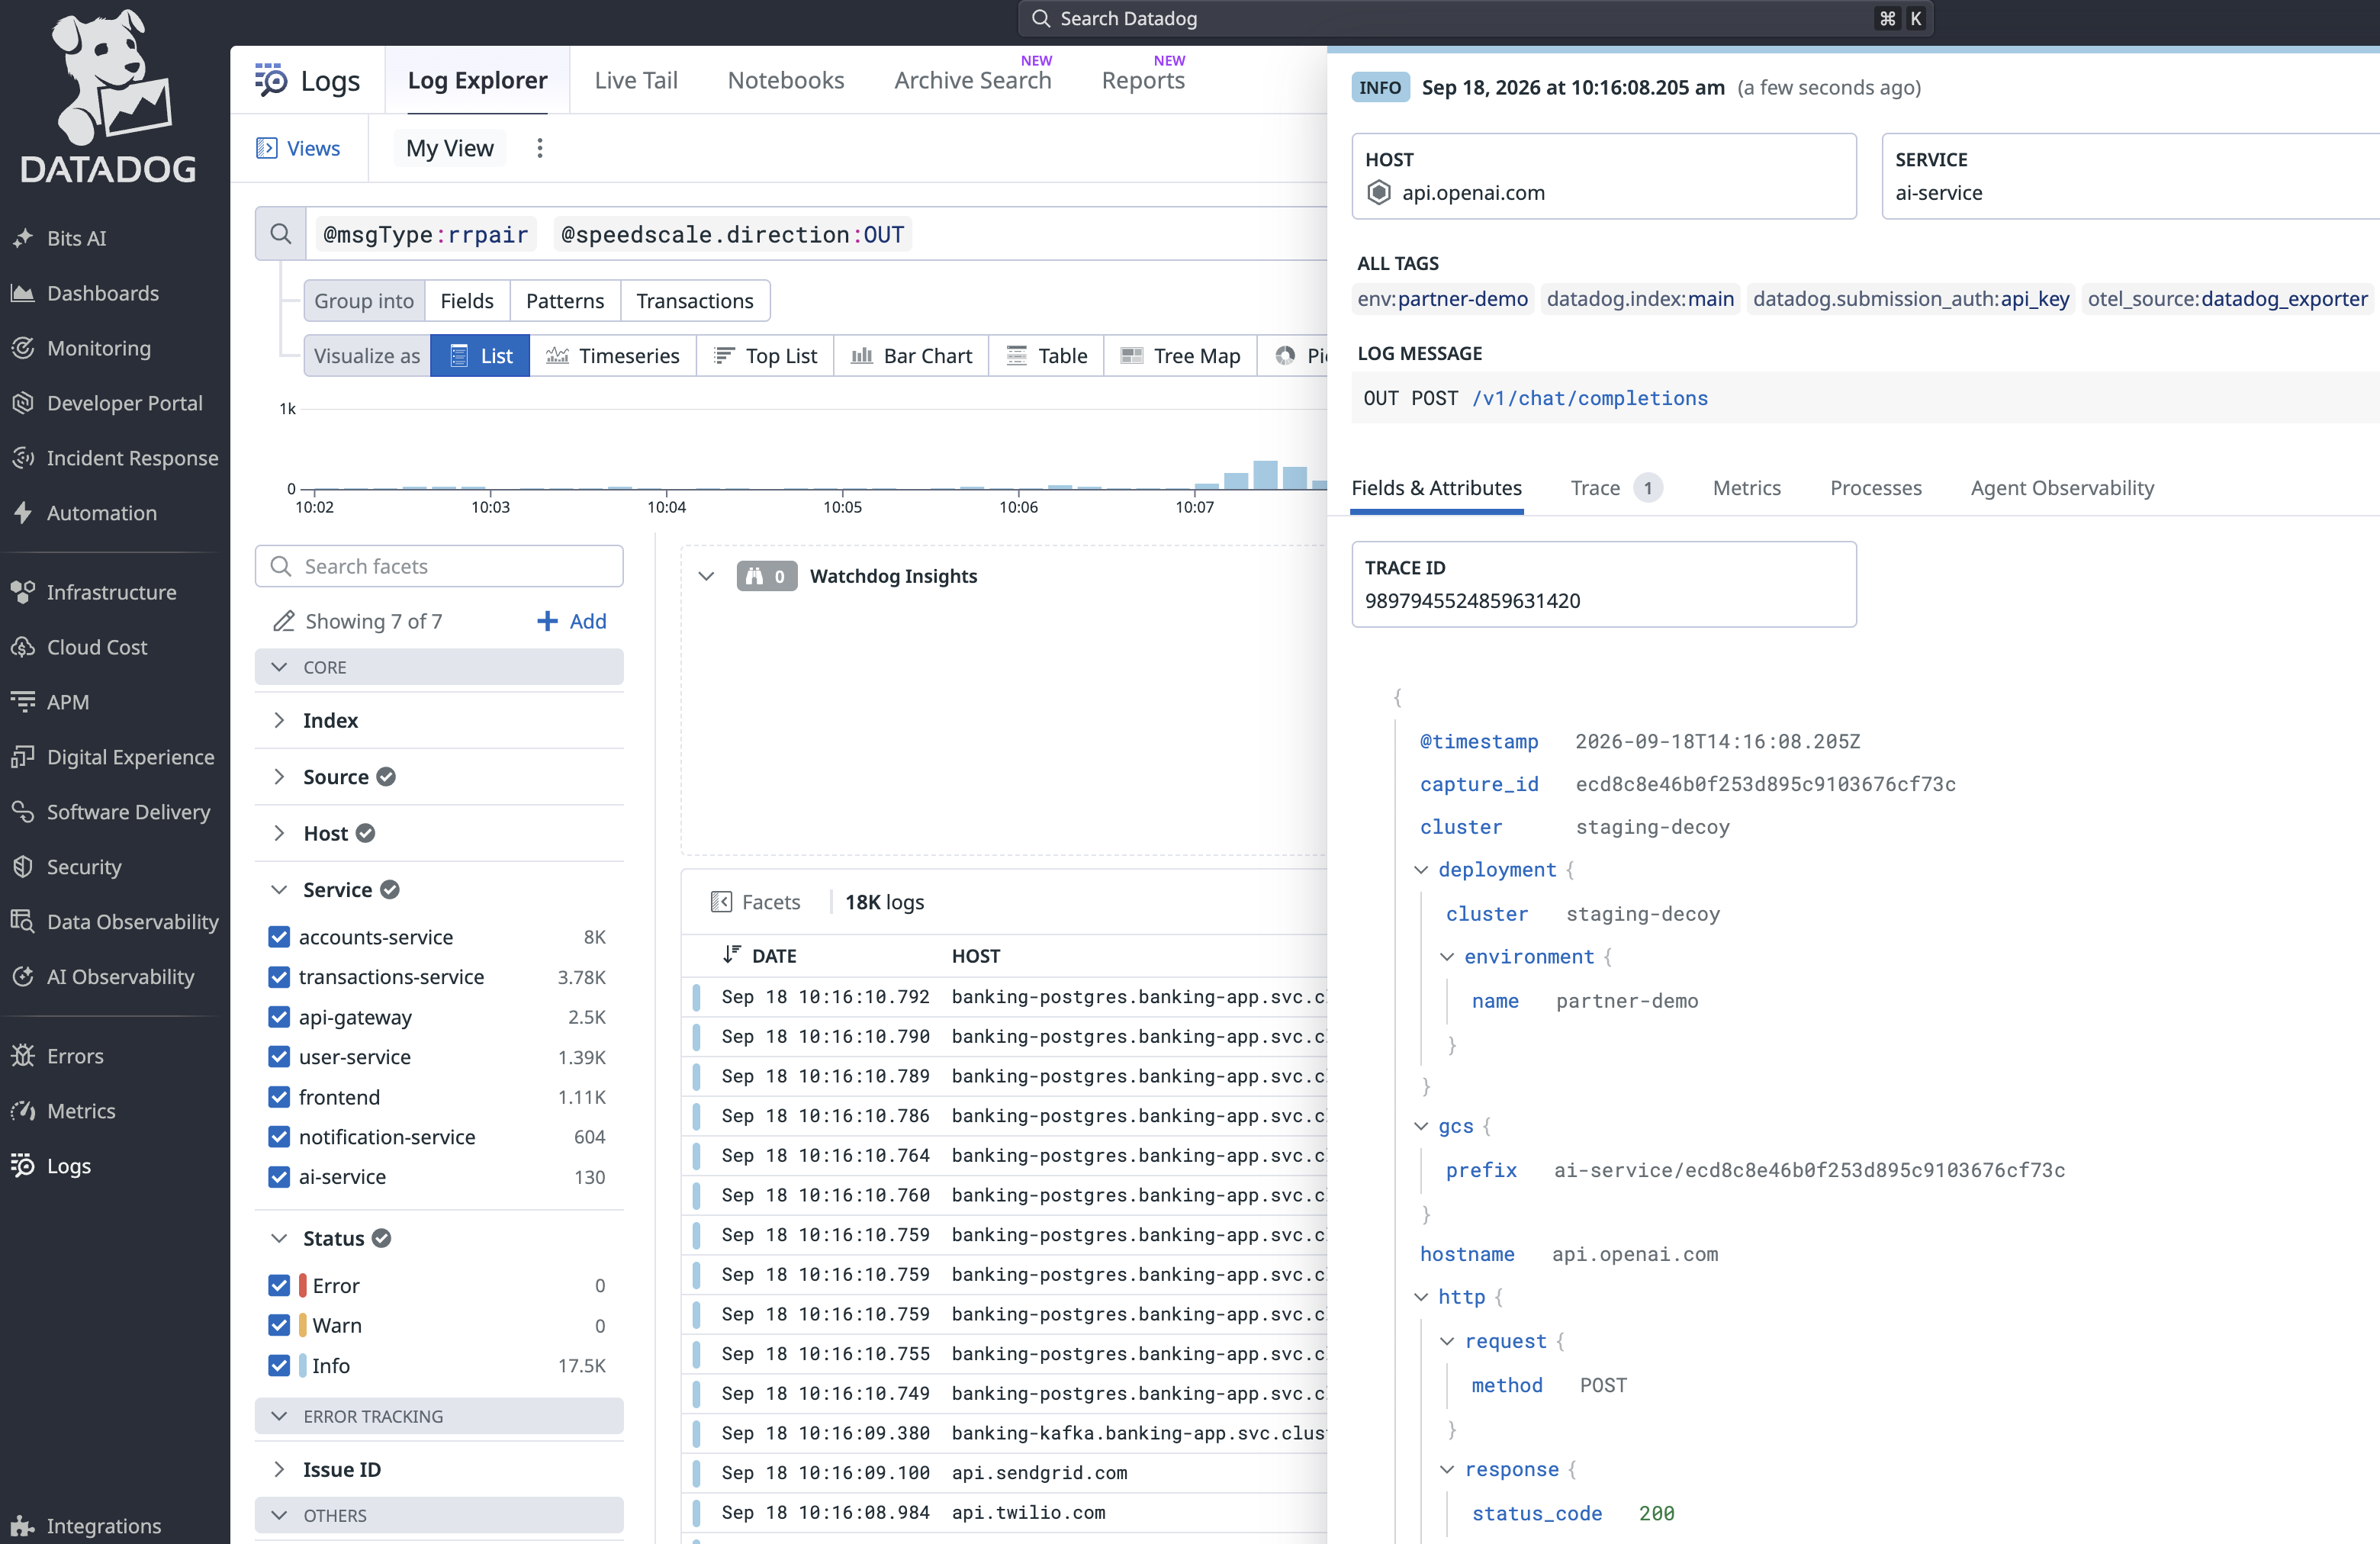
Task: Collapse the http JSON node
Action: pyautogui.click(x=1421, y=1297)
